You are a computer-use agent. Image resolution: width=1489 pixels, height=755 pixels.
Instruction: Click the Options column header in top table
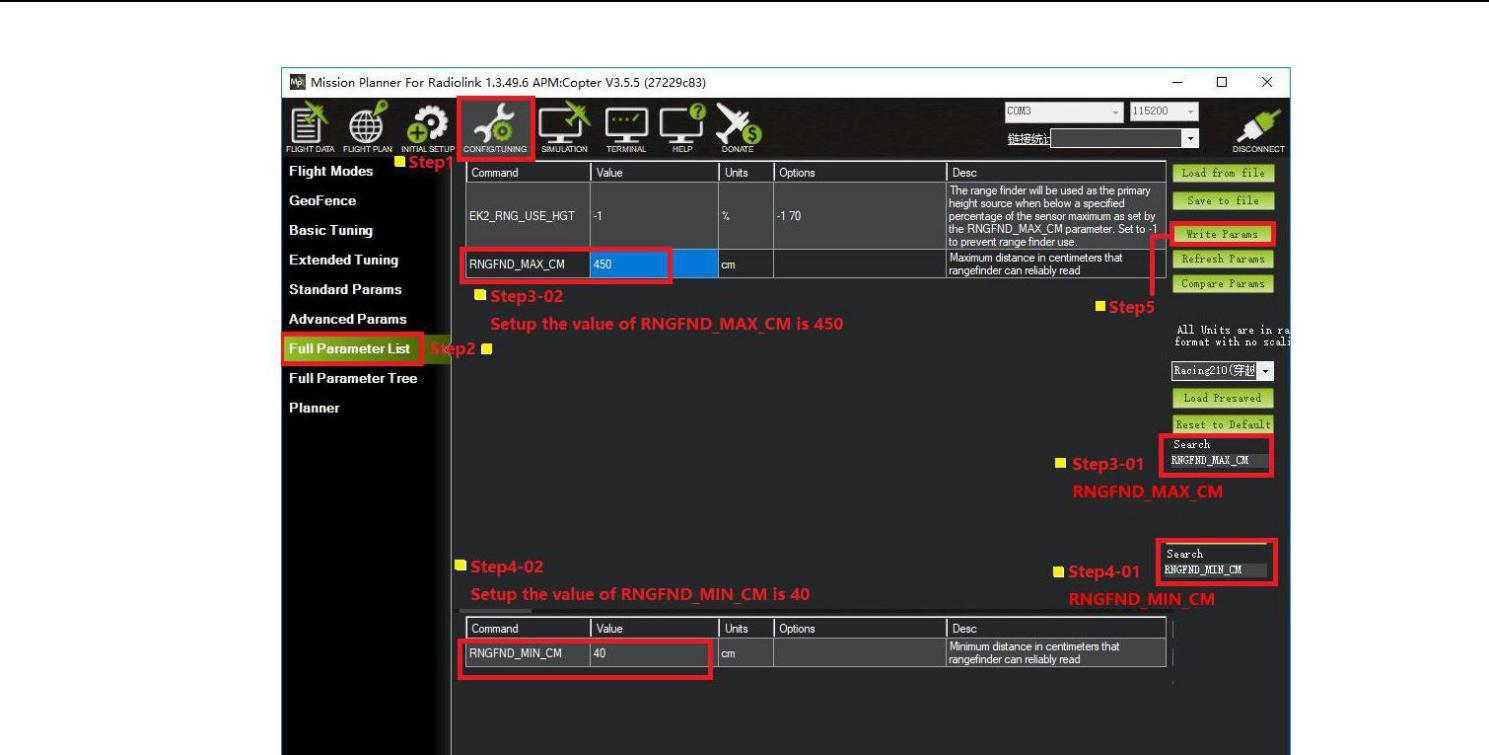tap(860, 172)
